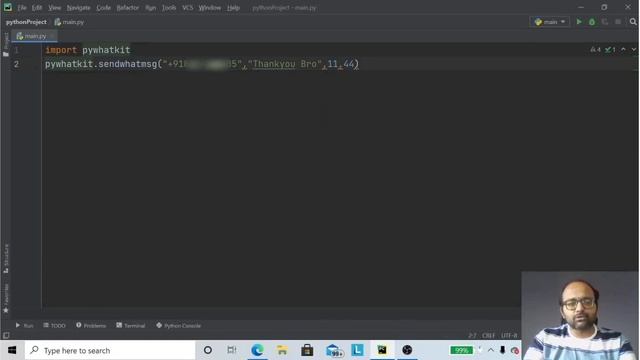This screenshot has width=640, height=360.
Task: Open Microsoft Store from taskbar
Action: (307, 350)
